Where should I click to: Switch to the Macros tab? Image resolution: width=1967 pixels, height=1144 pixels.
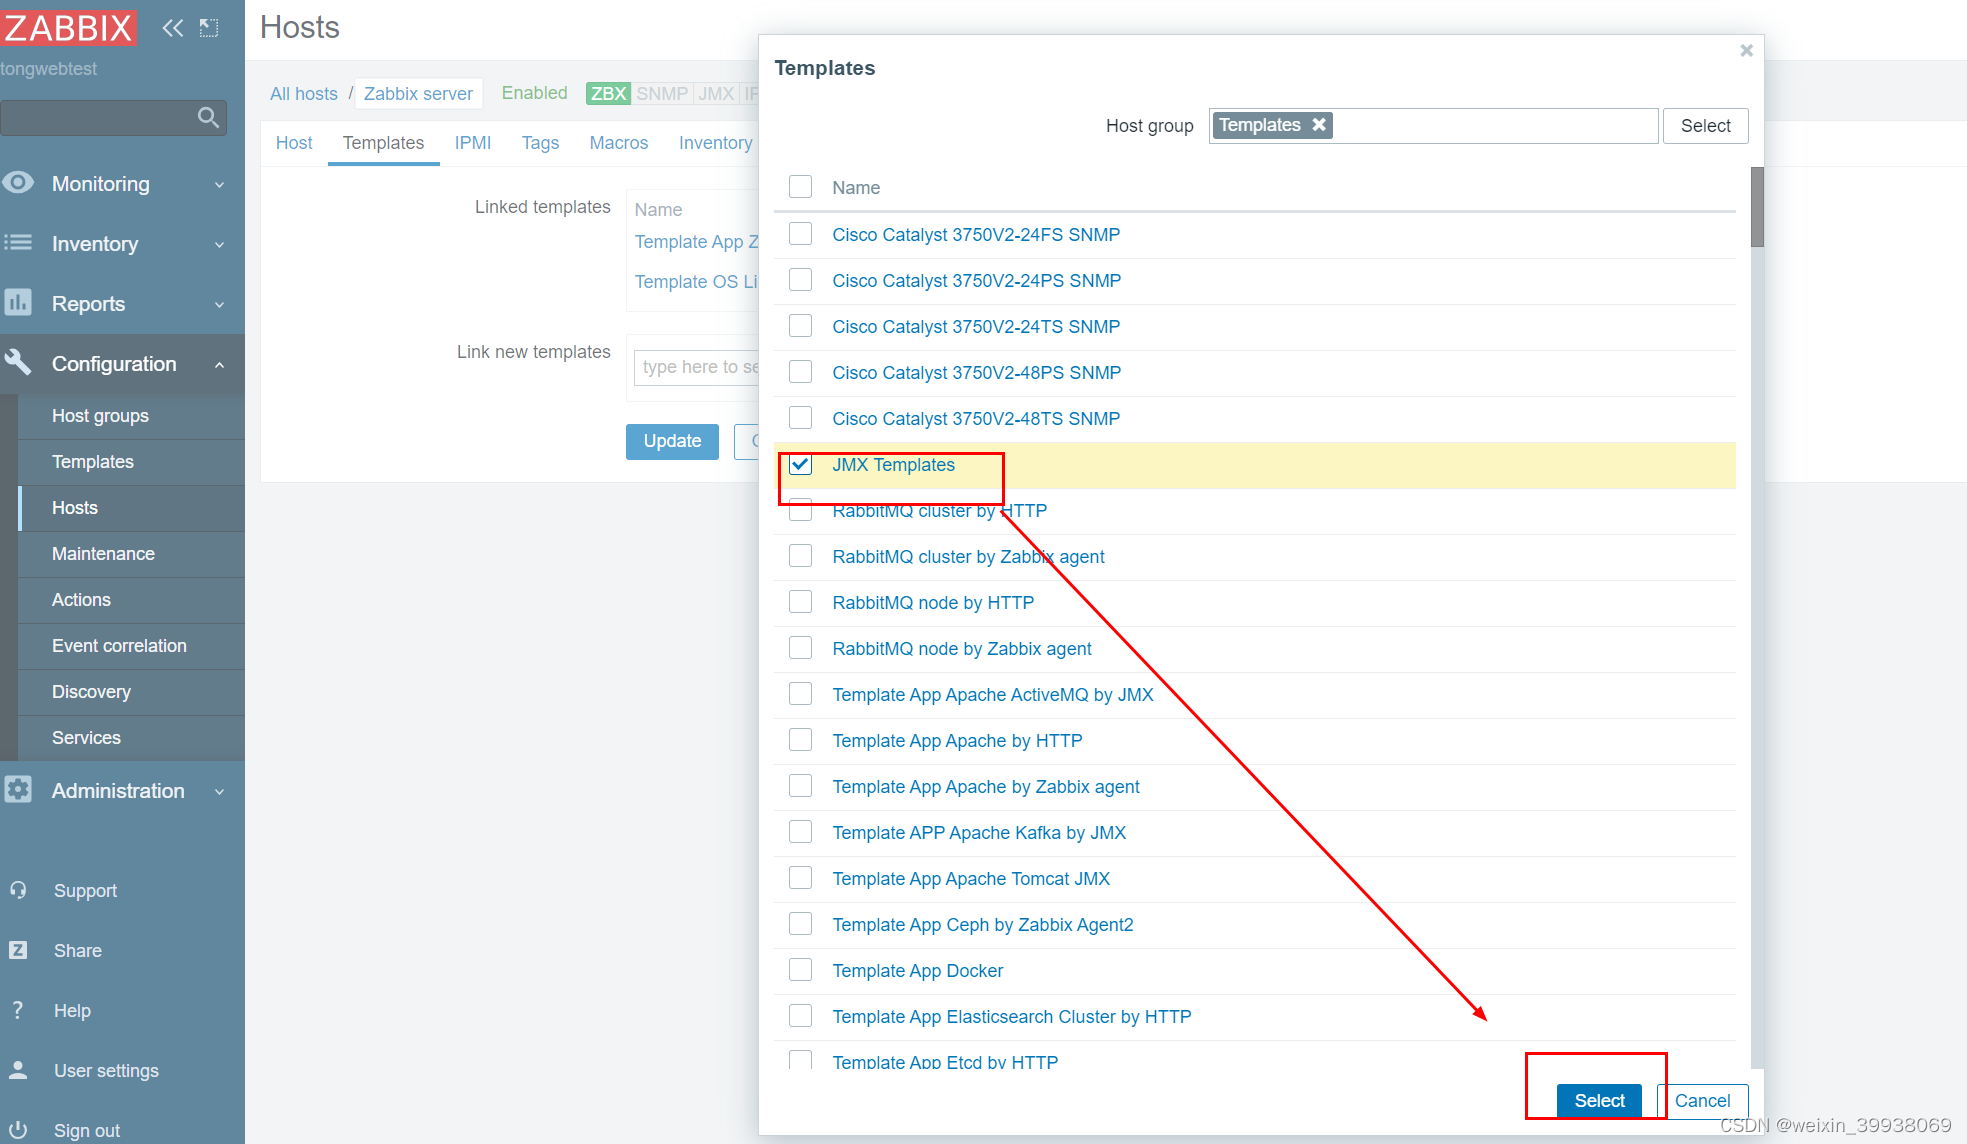tap(618, 143)
